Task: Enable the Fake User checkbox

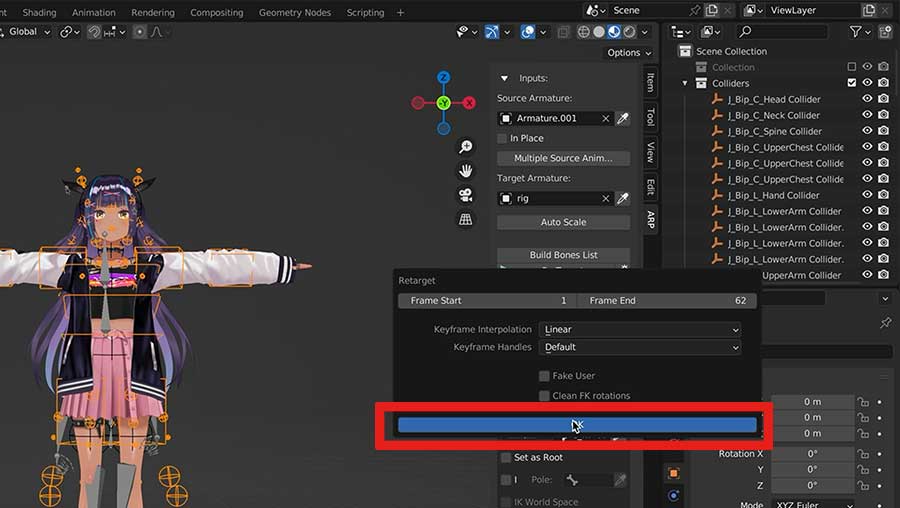Action: point(544,376)
